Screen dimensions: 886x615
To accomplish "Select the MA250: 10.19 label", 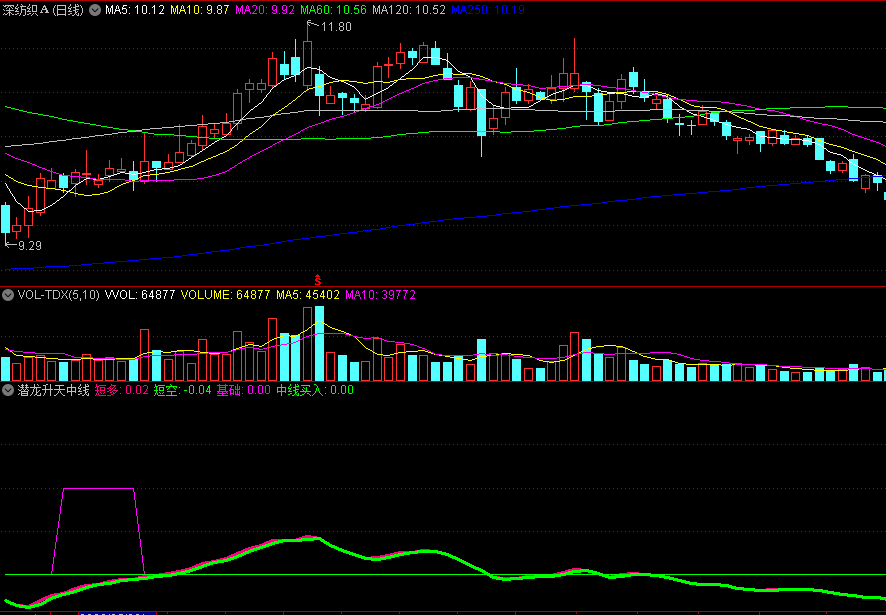I will click(x=488, y=10).
